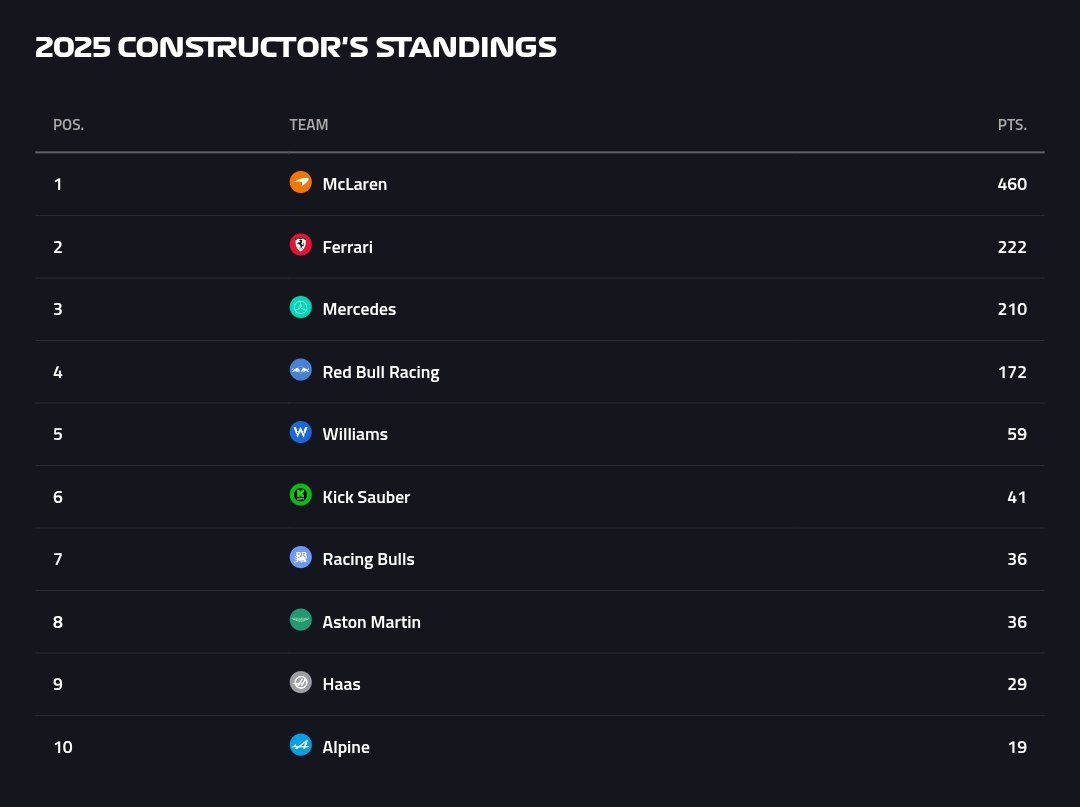The image size is (1080, 807).
Task: Select the Aston Martin green wings logo
Action: [x=300, y=620]
